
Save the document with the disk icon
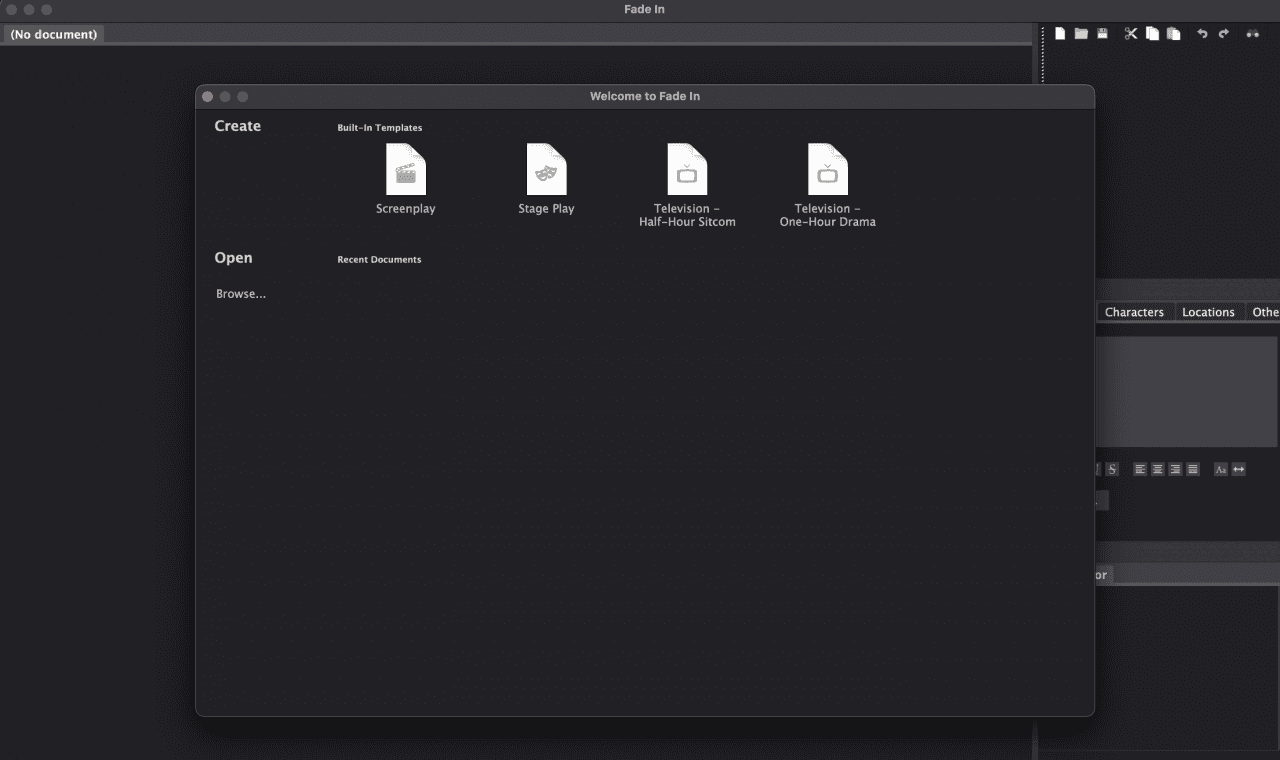click(1102, 33)
